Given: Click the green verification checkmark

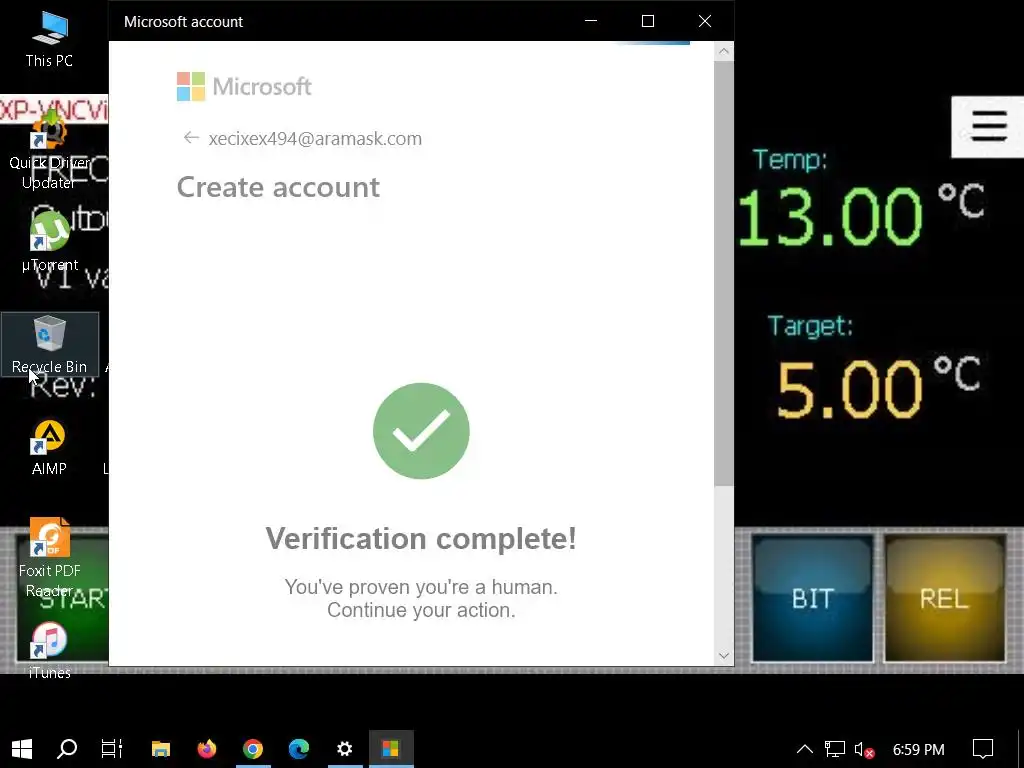Looking at the screenshot, I should pos(421,431).
